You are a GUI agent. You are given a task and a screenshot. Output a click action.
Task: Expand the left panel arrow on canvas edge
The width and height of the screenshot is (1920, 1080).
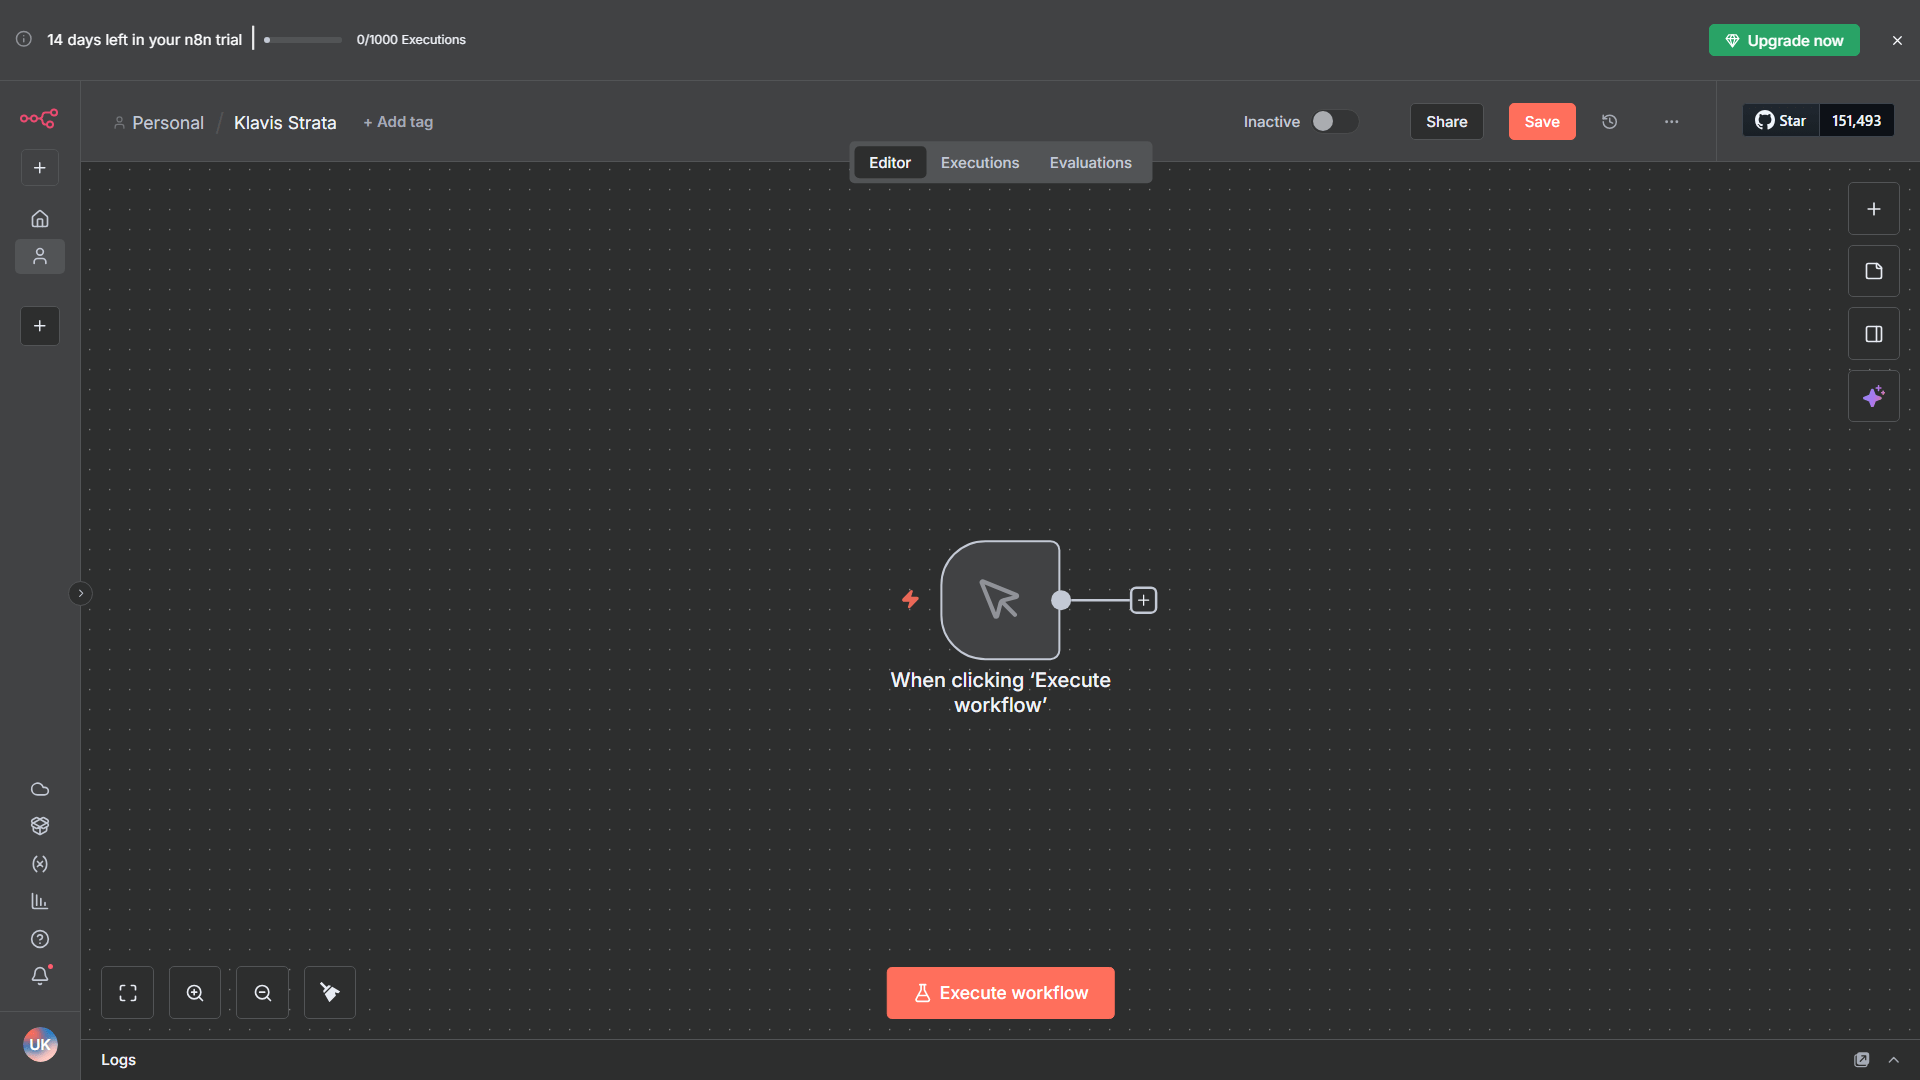click(80, 593)
